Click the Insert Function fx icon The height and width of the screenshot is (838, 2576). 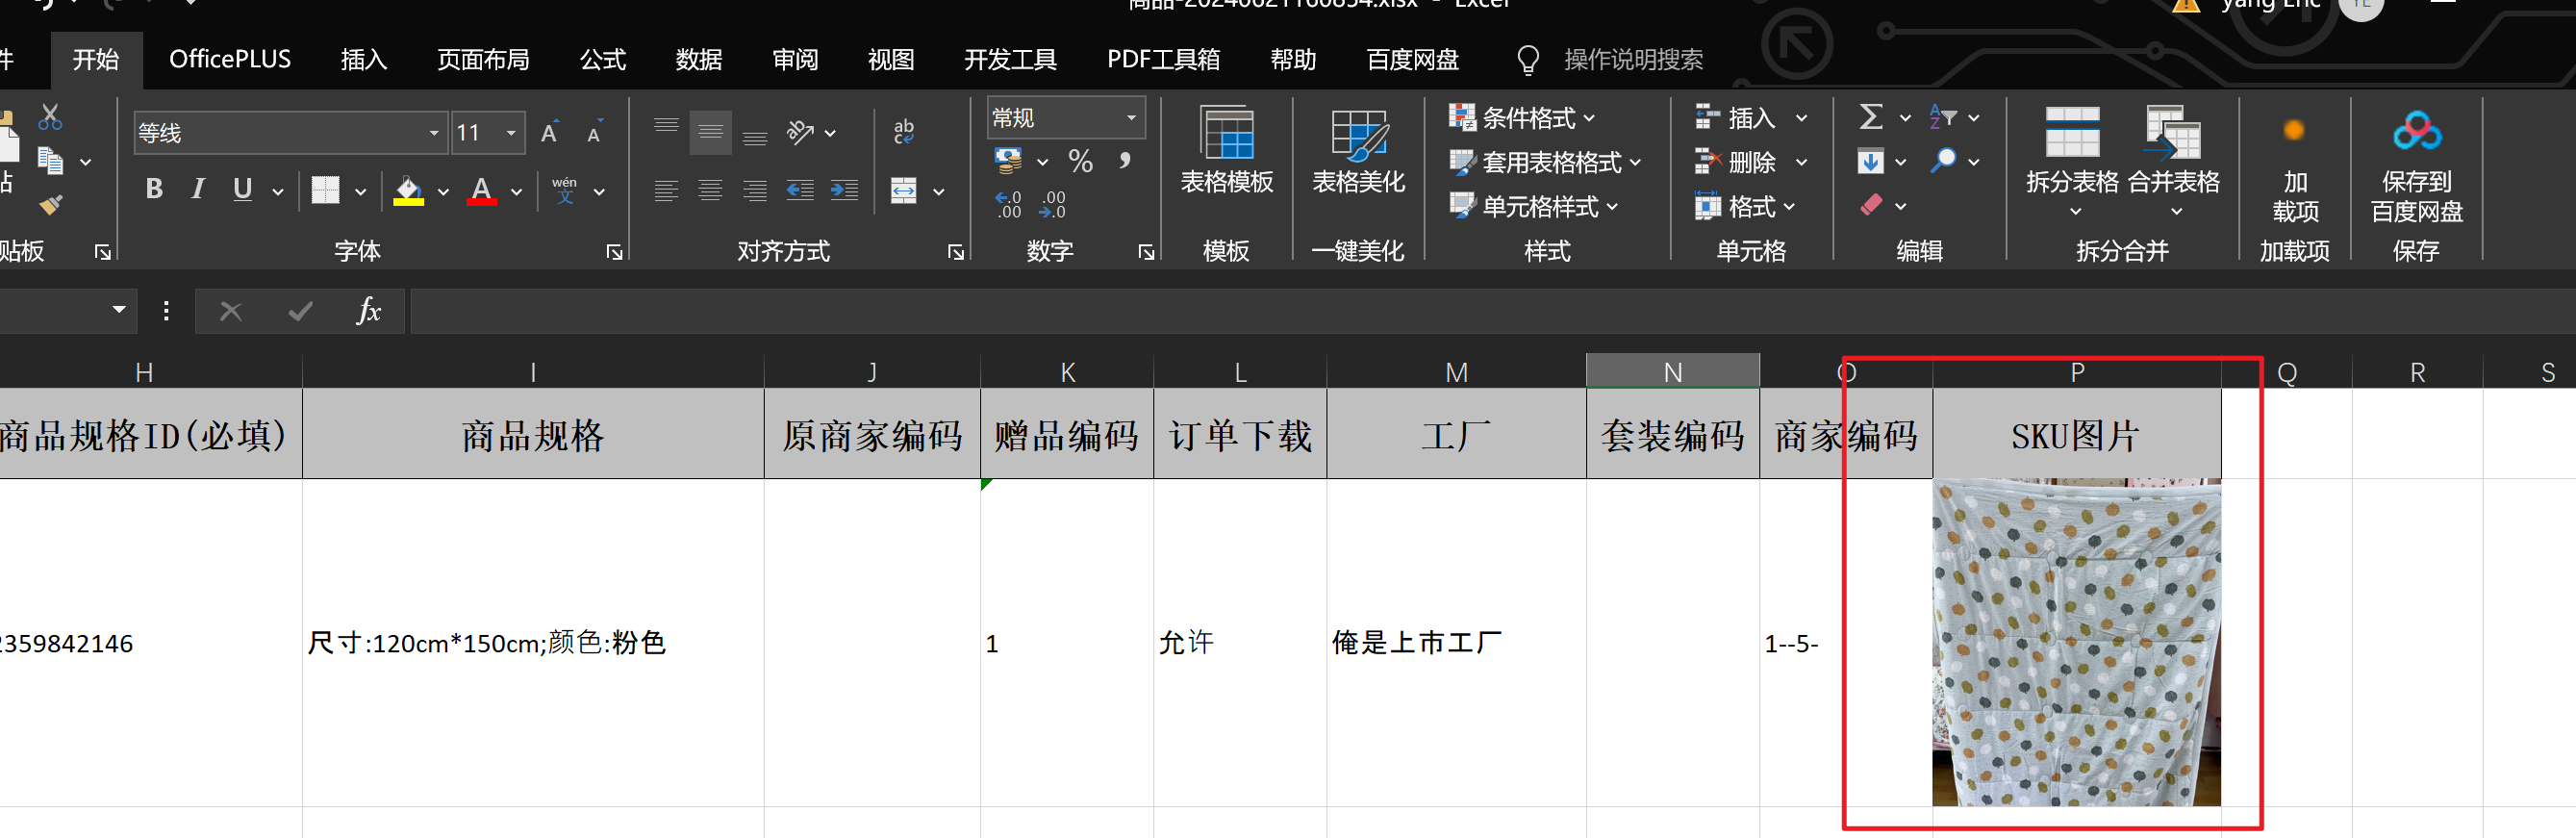point(368,311)
